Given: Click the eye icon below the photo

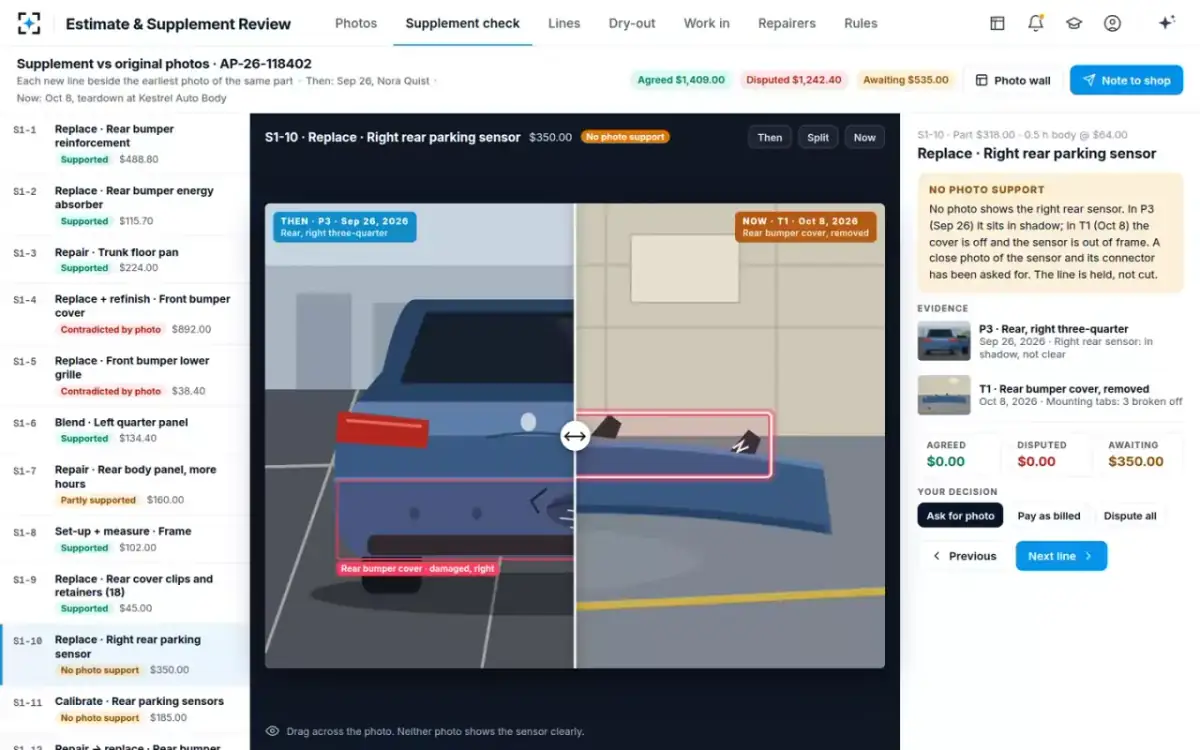Looking at the screenshot, I should tap(272, 731).
